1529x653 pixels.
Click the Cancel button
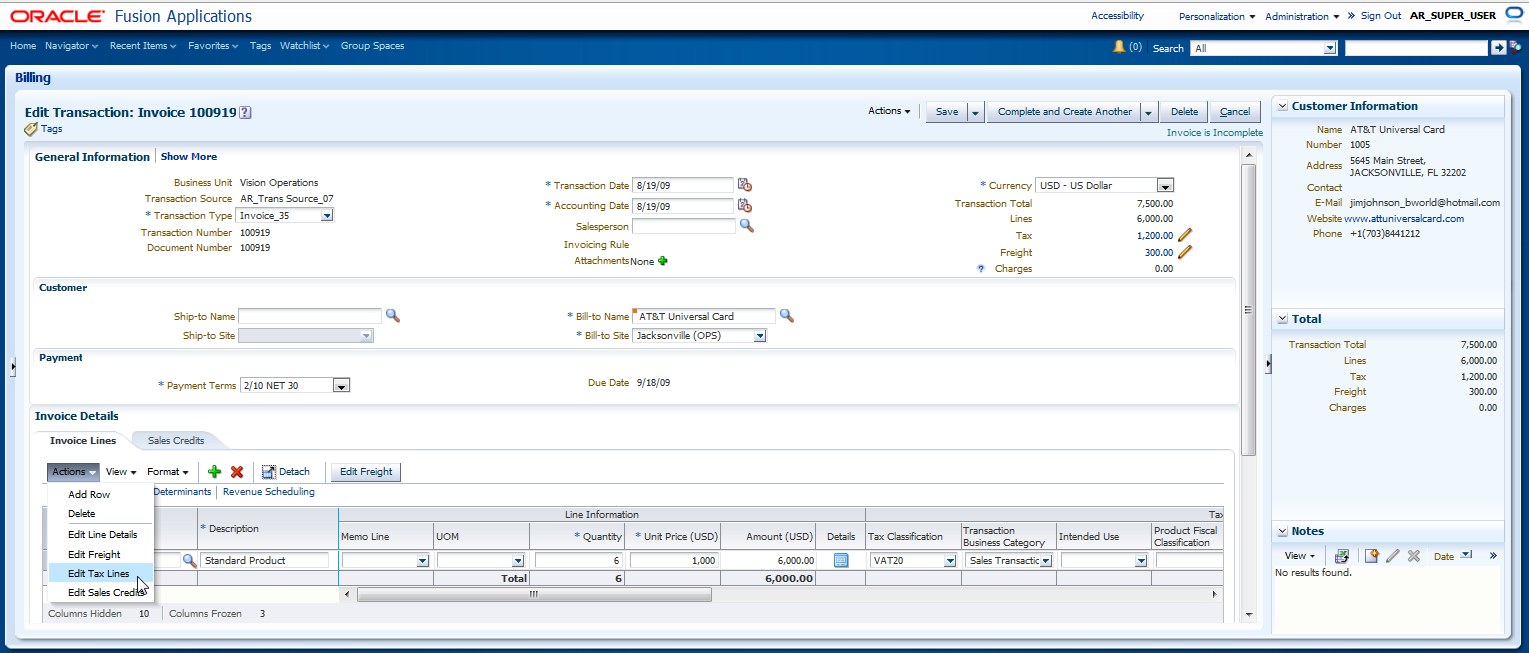(1235, 112)
